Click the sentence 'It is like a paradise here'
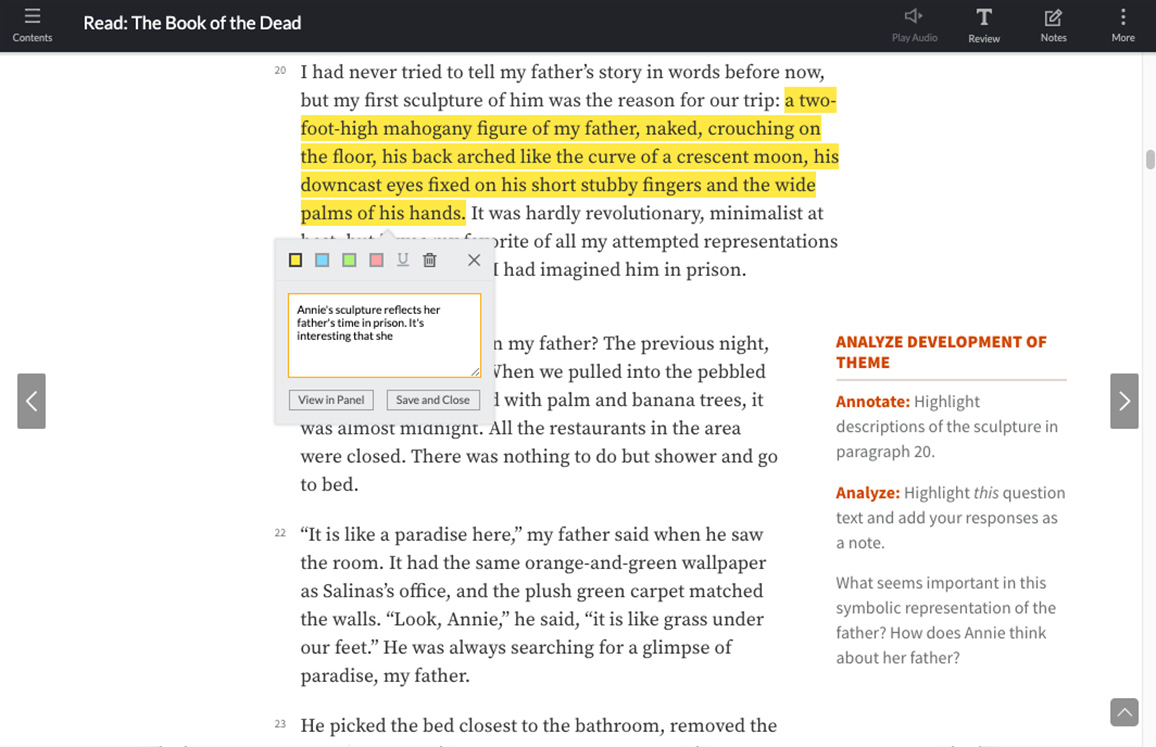1156x747 pixels. click(413, 535)
